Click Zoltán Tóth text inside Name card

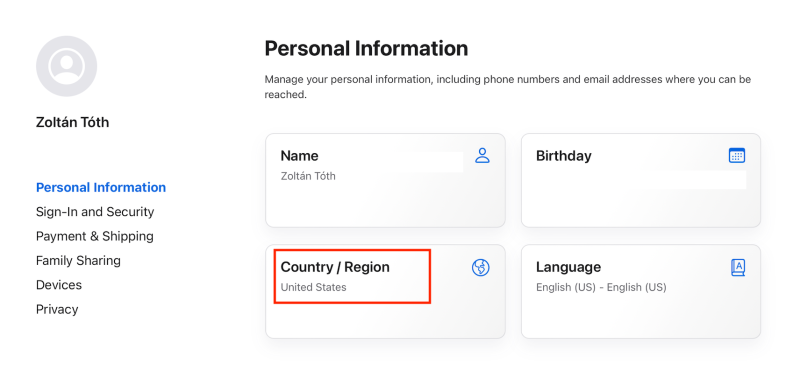pos(308,177)
